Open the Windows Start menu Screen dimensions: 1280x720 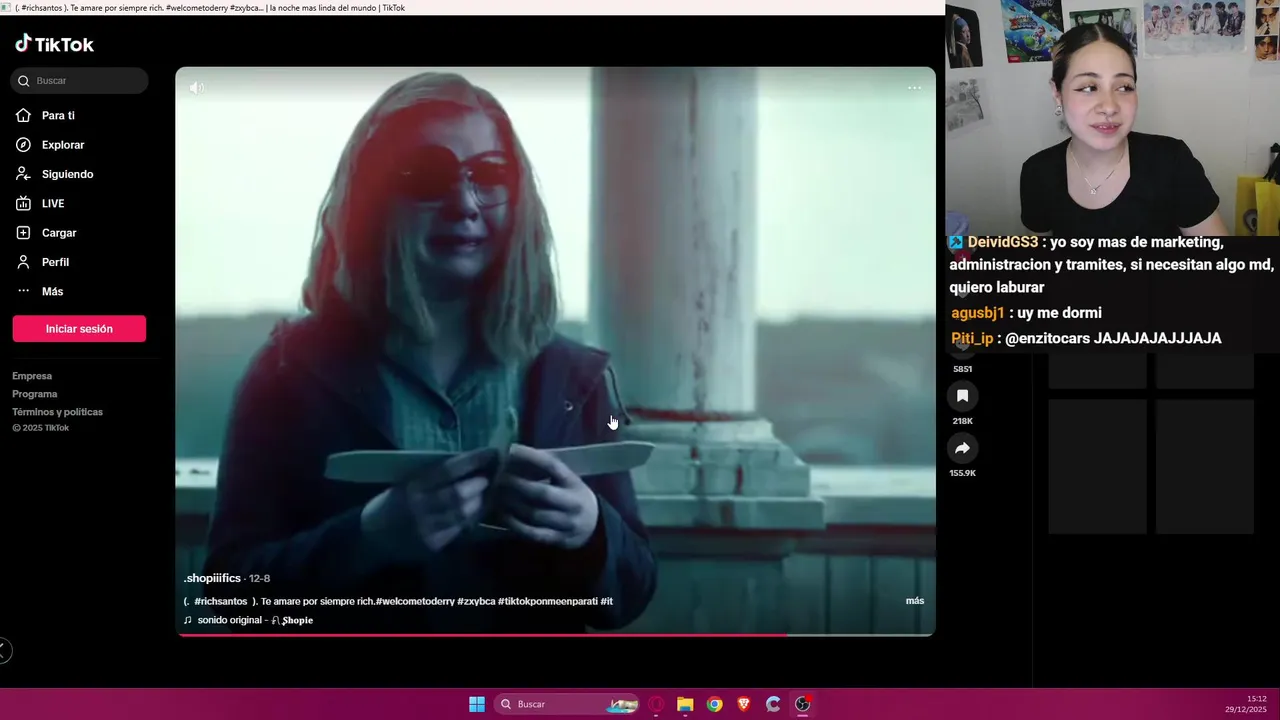pos(477,704)
